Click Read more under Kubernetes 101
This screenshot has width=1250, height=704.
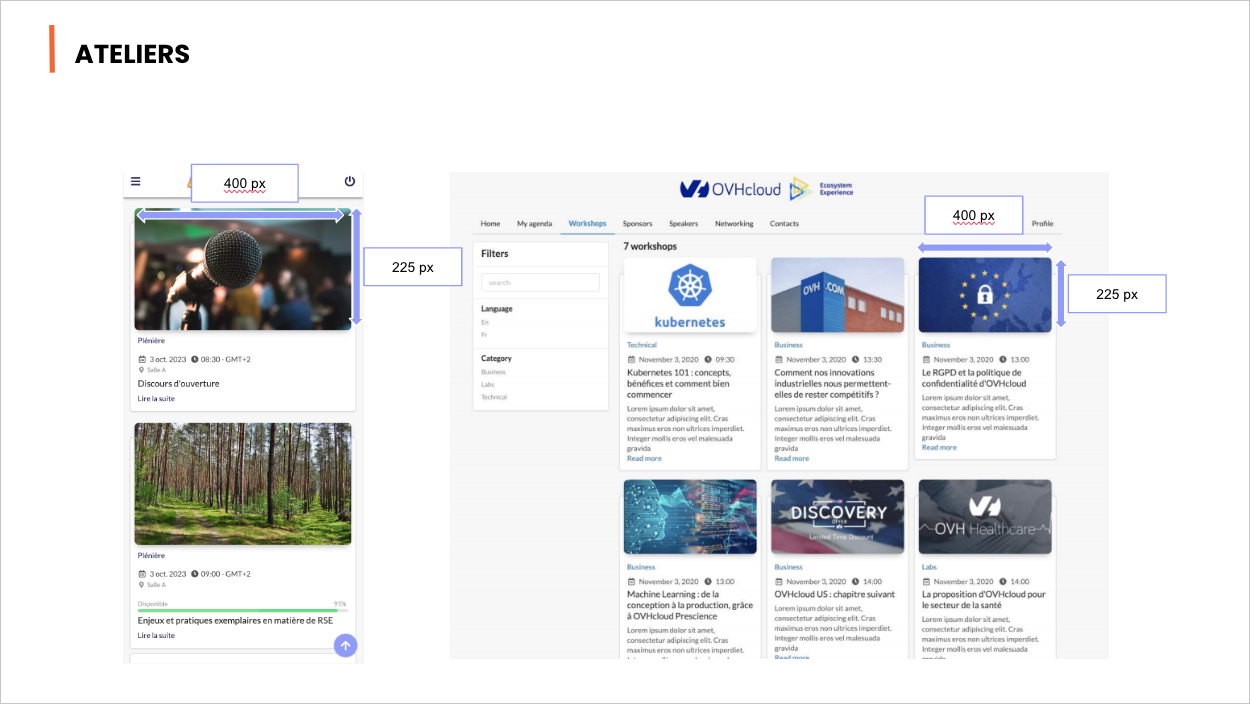click(644, 459)
